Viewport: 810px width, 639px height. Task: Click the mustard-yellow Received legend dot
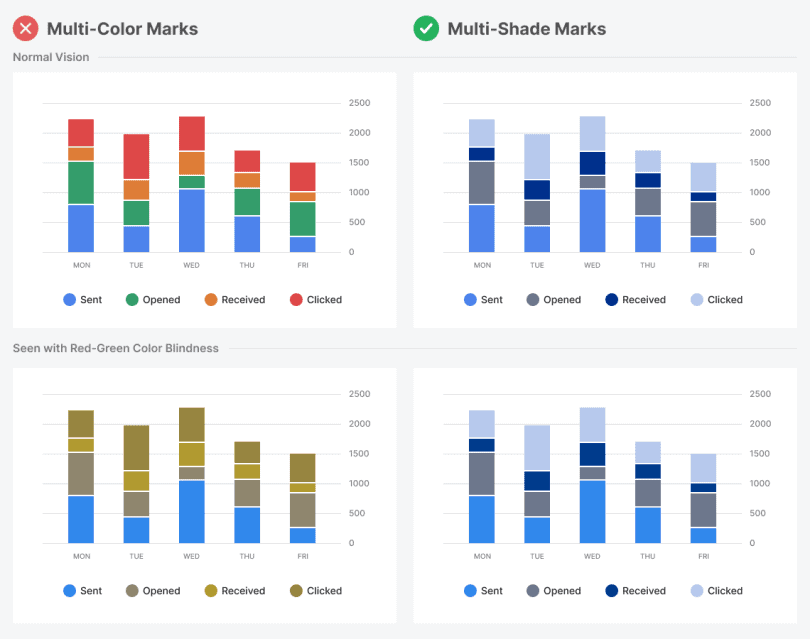point(211,590)
